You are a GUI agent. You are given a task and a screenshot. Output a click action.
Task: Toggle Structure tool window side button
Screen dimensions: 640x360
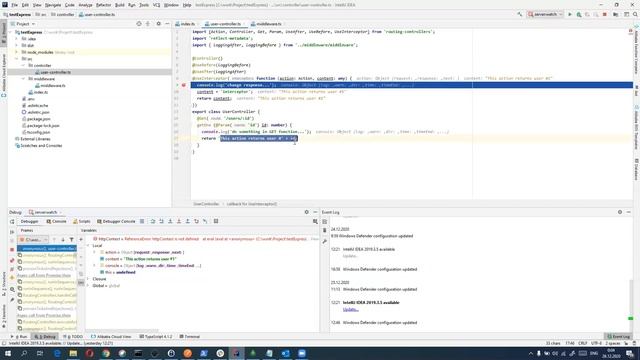click(4, 283)
